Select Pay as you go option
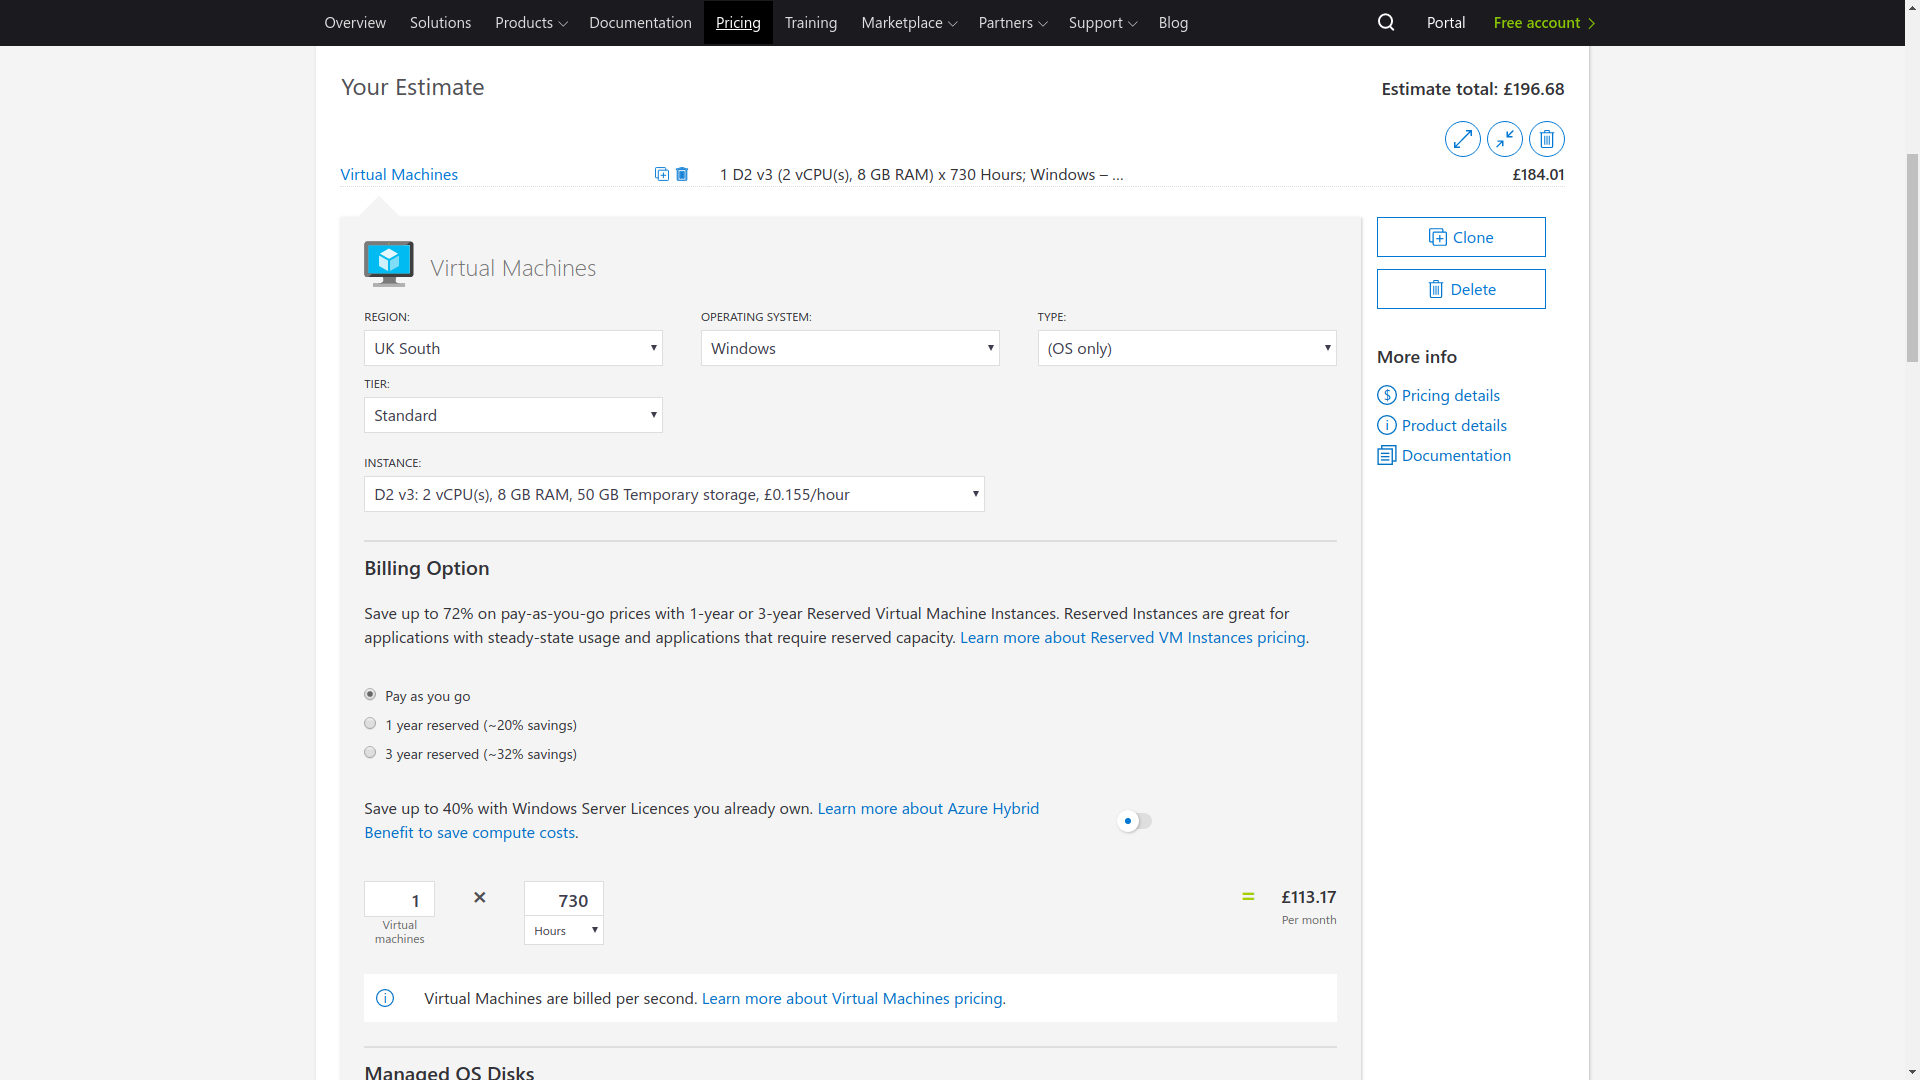This screenshot has width=1920, height=1080. tap(370, 694)
